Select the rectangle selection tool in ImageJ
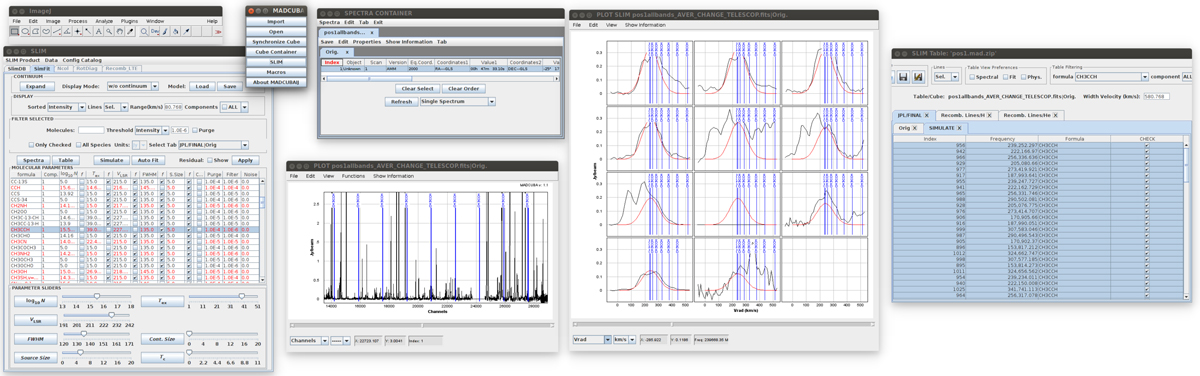Screen dimensions: 1200x376 [x=14, y=32]
